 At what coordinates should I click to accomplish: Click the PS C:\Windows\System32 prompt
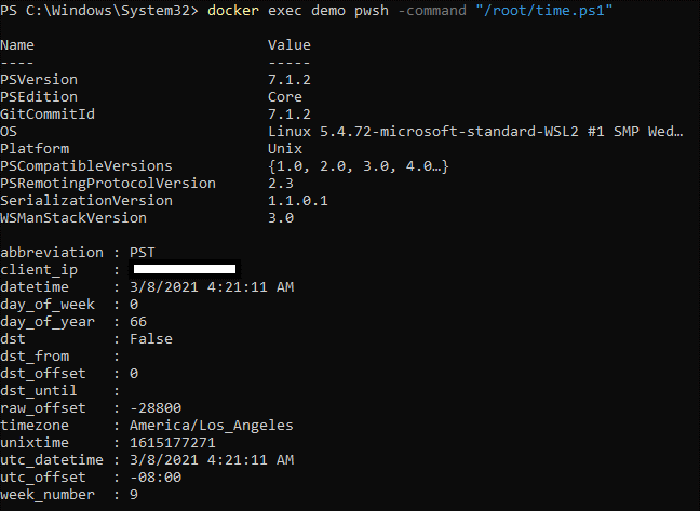98,10
